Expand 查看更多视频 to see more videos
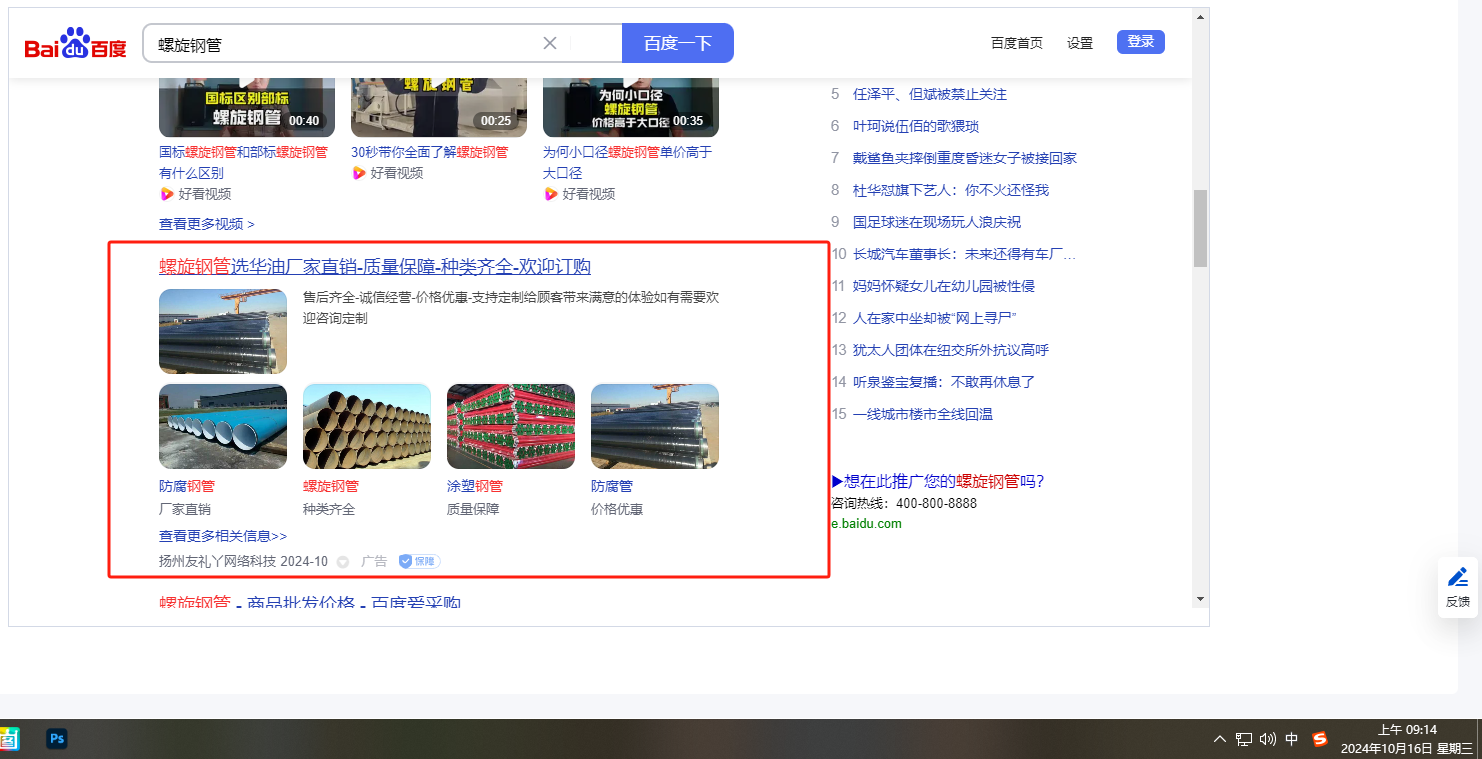This screenshot has width=1482, height=759. 207,224
